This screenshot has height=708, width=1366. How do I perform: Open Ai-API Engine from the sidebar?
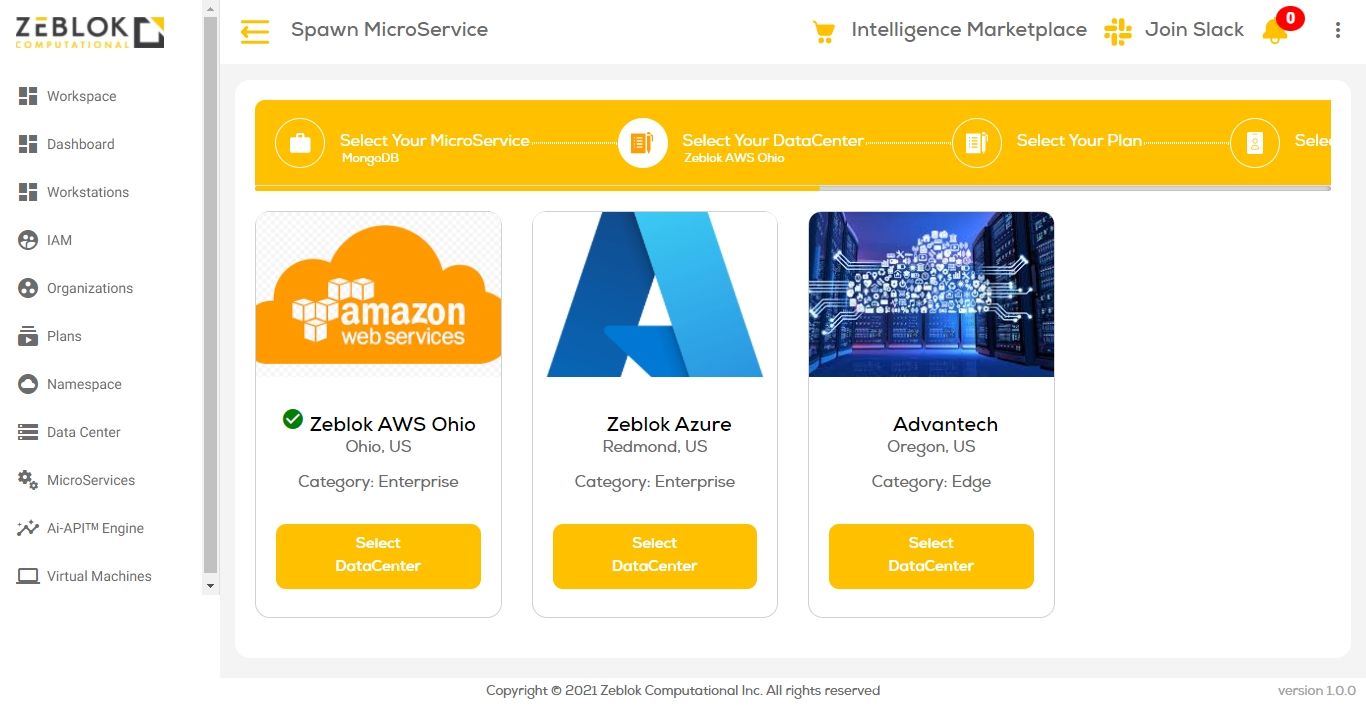tap(95, 528)
